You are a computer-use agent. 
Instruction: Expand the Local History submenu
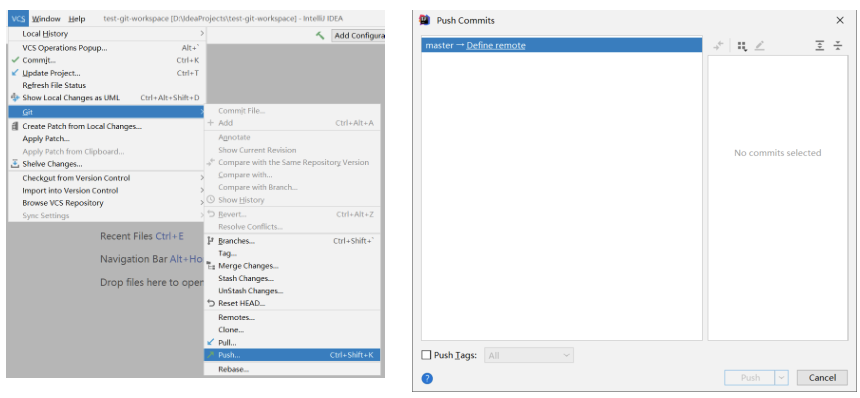tap(107, 34)
